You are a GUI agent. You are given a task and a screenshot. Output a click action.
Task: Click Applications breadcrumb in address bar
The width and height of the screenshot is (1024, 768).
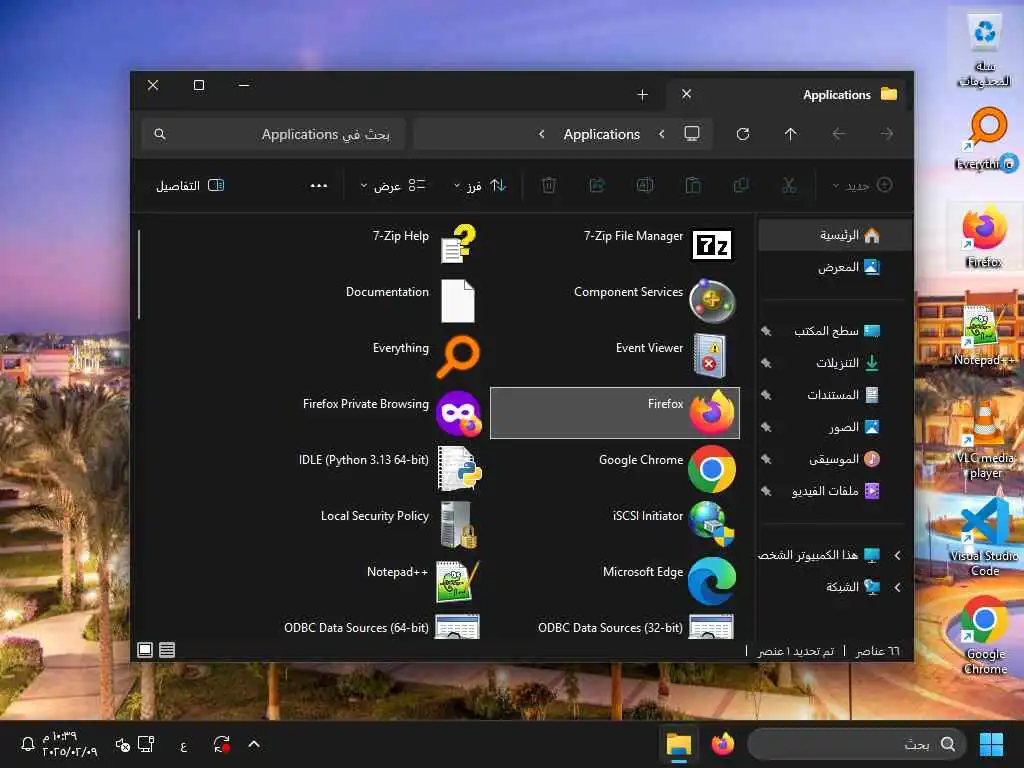[x=601, y=134]
